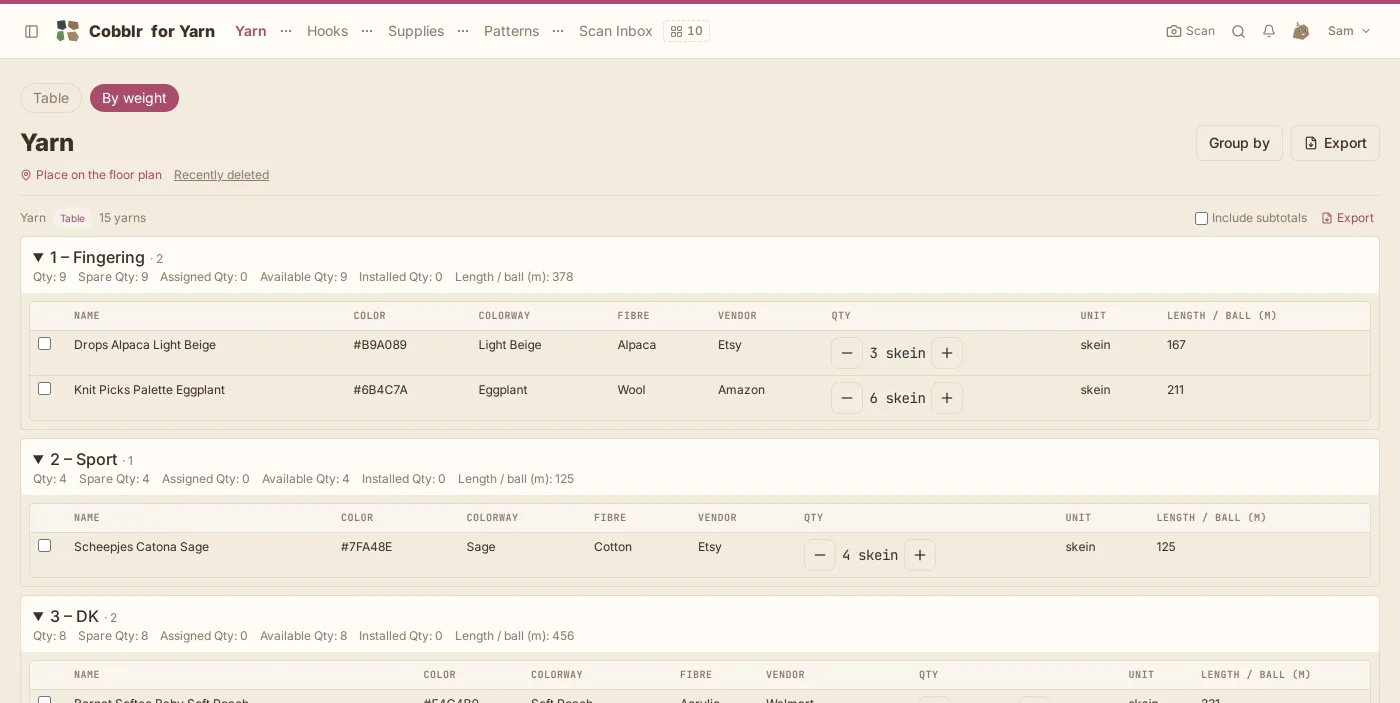
Task: Decrease Knit Picks Palette Eggplant quantity
Action: pyautogui.click(x=847, y=398)
